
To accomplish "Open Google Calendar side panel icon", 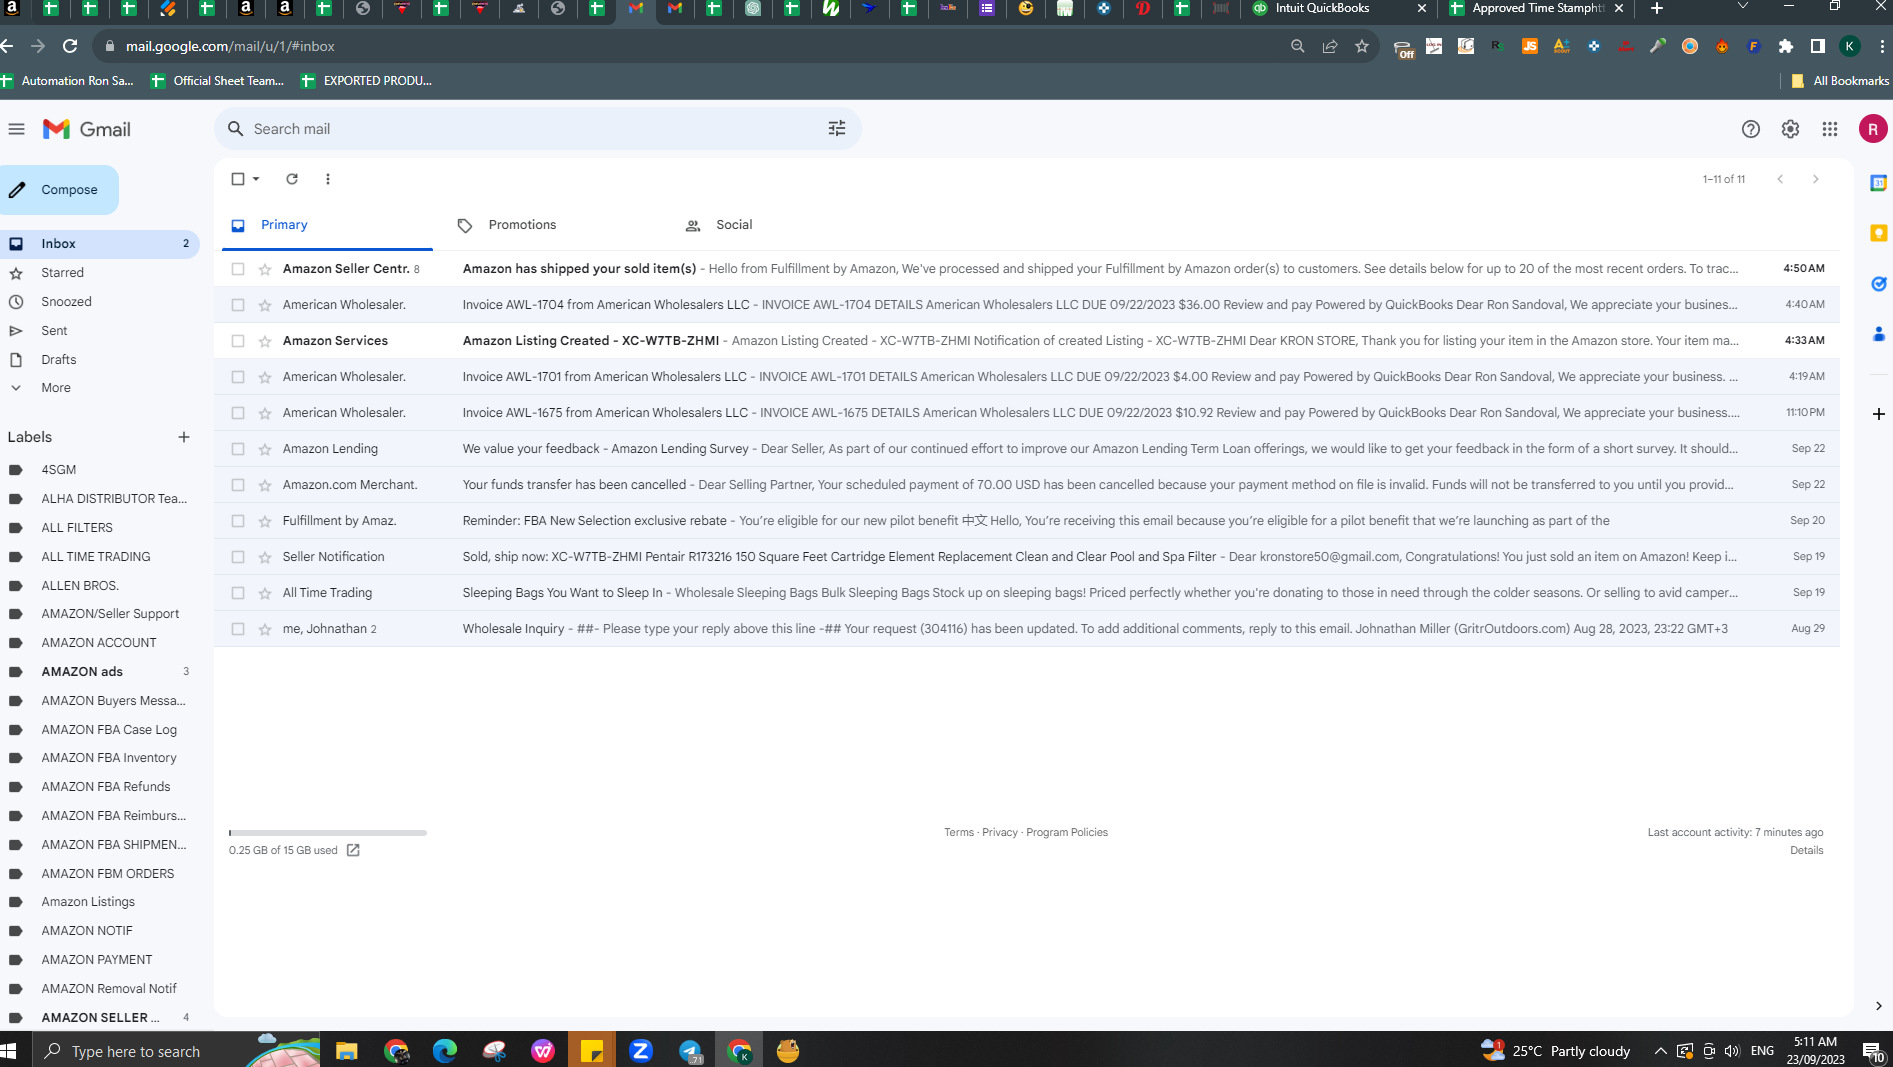I will [x=1878, y=183].
